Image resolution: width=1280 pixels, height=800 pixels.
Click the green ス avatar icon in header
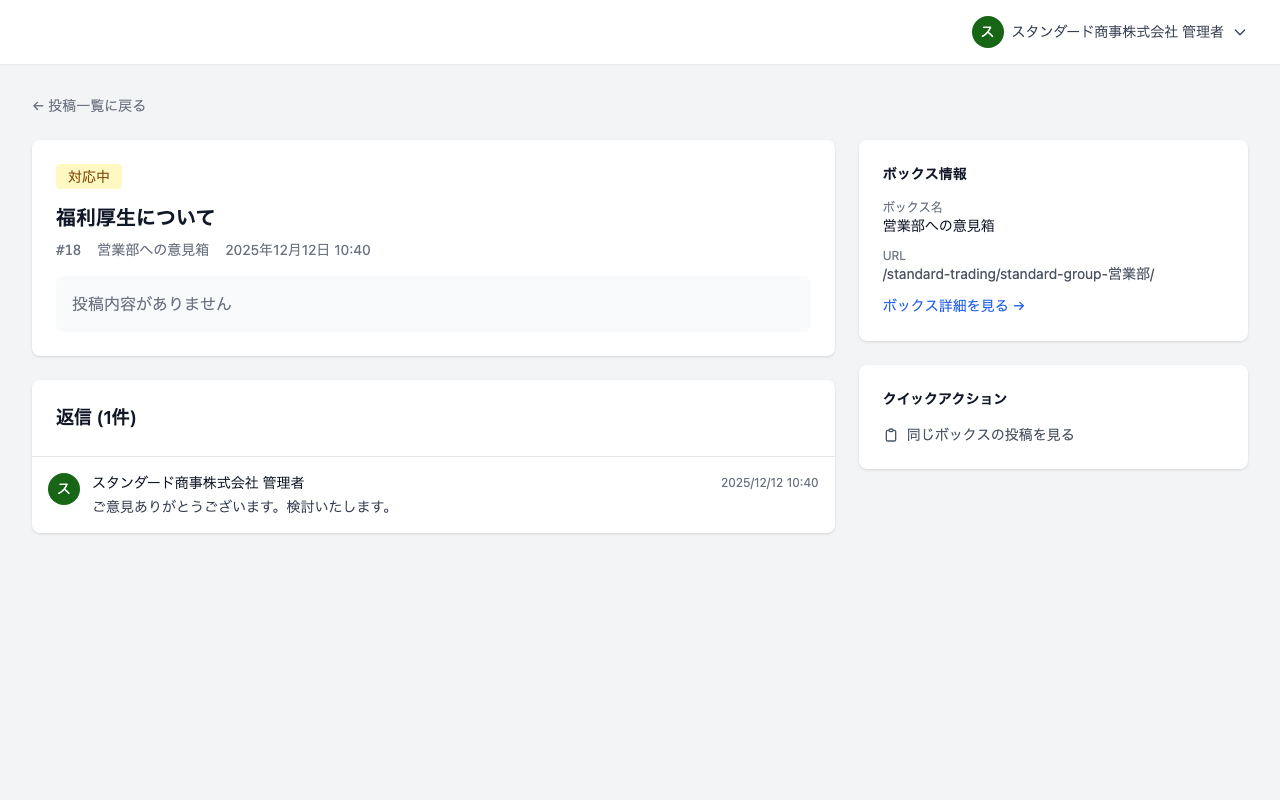[x=987, y=32]
